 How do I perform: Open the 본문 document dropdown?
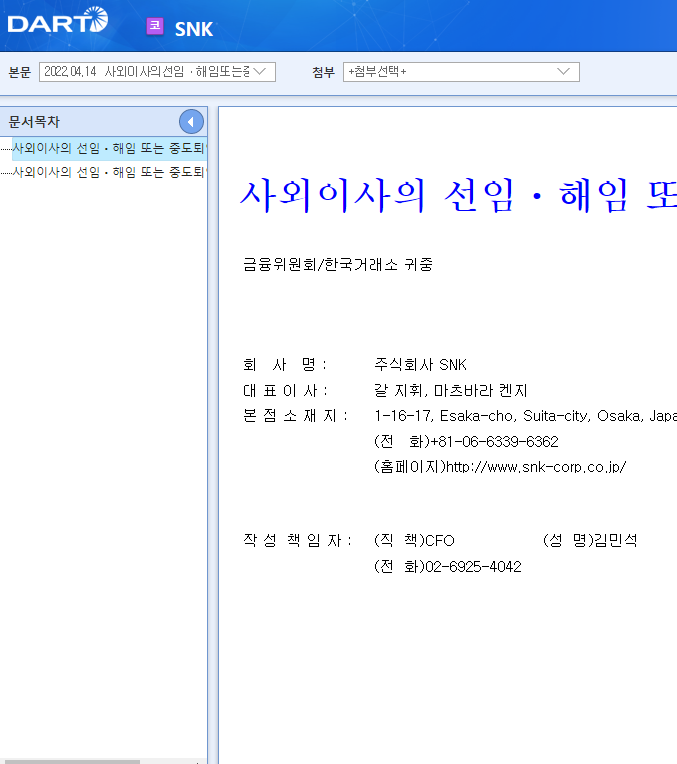[x=157, y=72]
